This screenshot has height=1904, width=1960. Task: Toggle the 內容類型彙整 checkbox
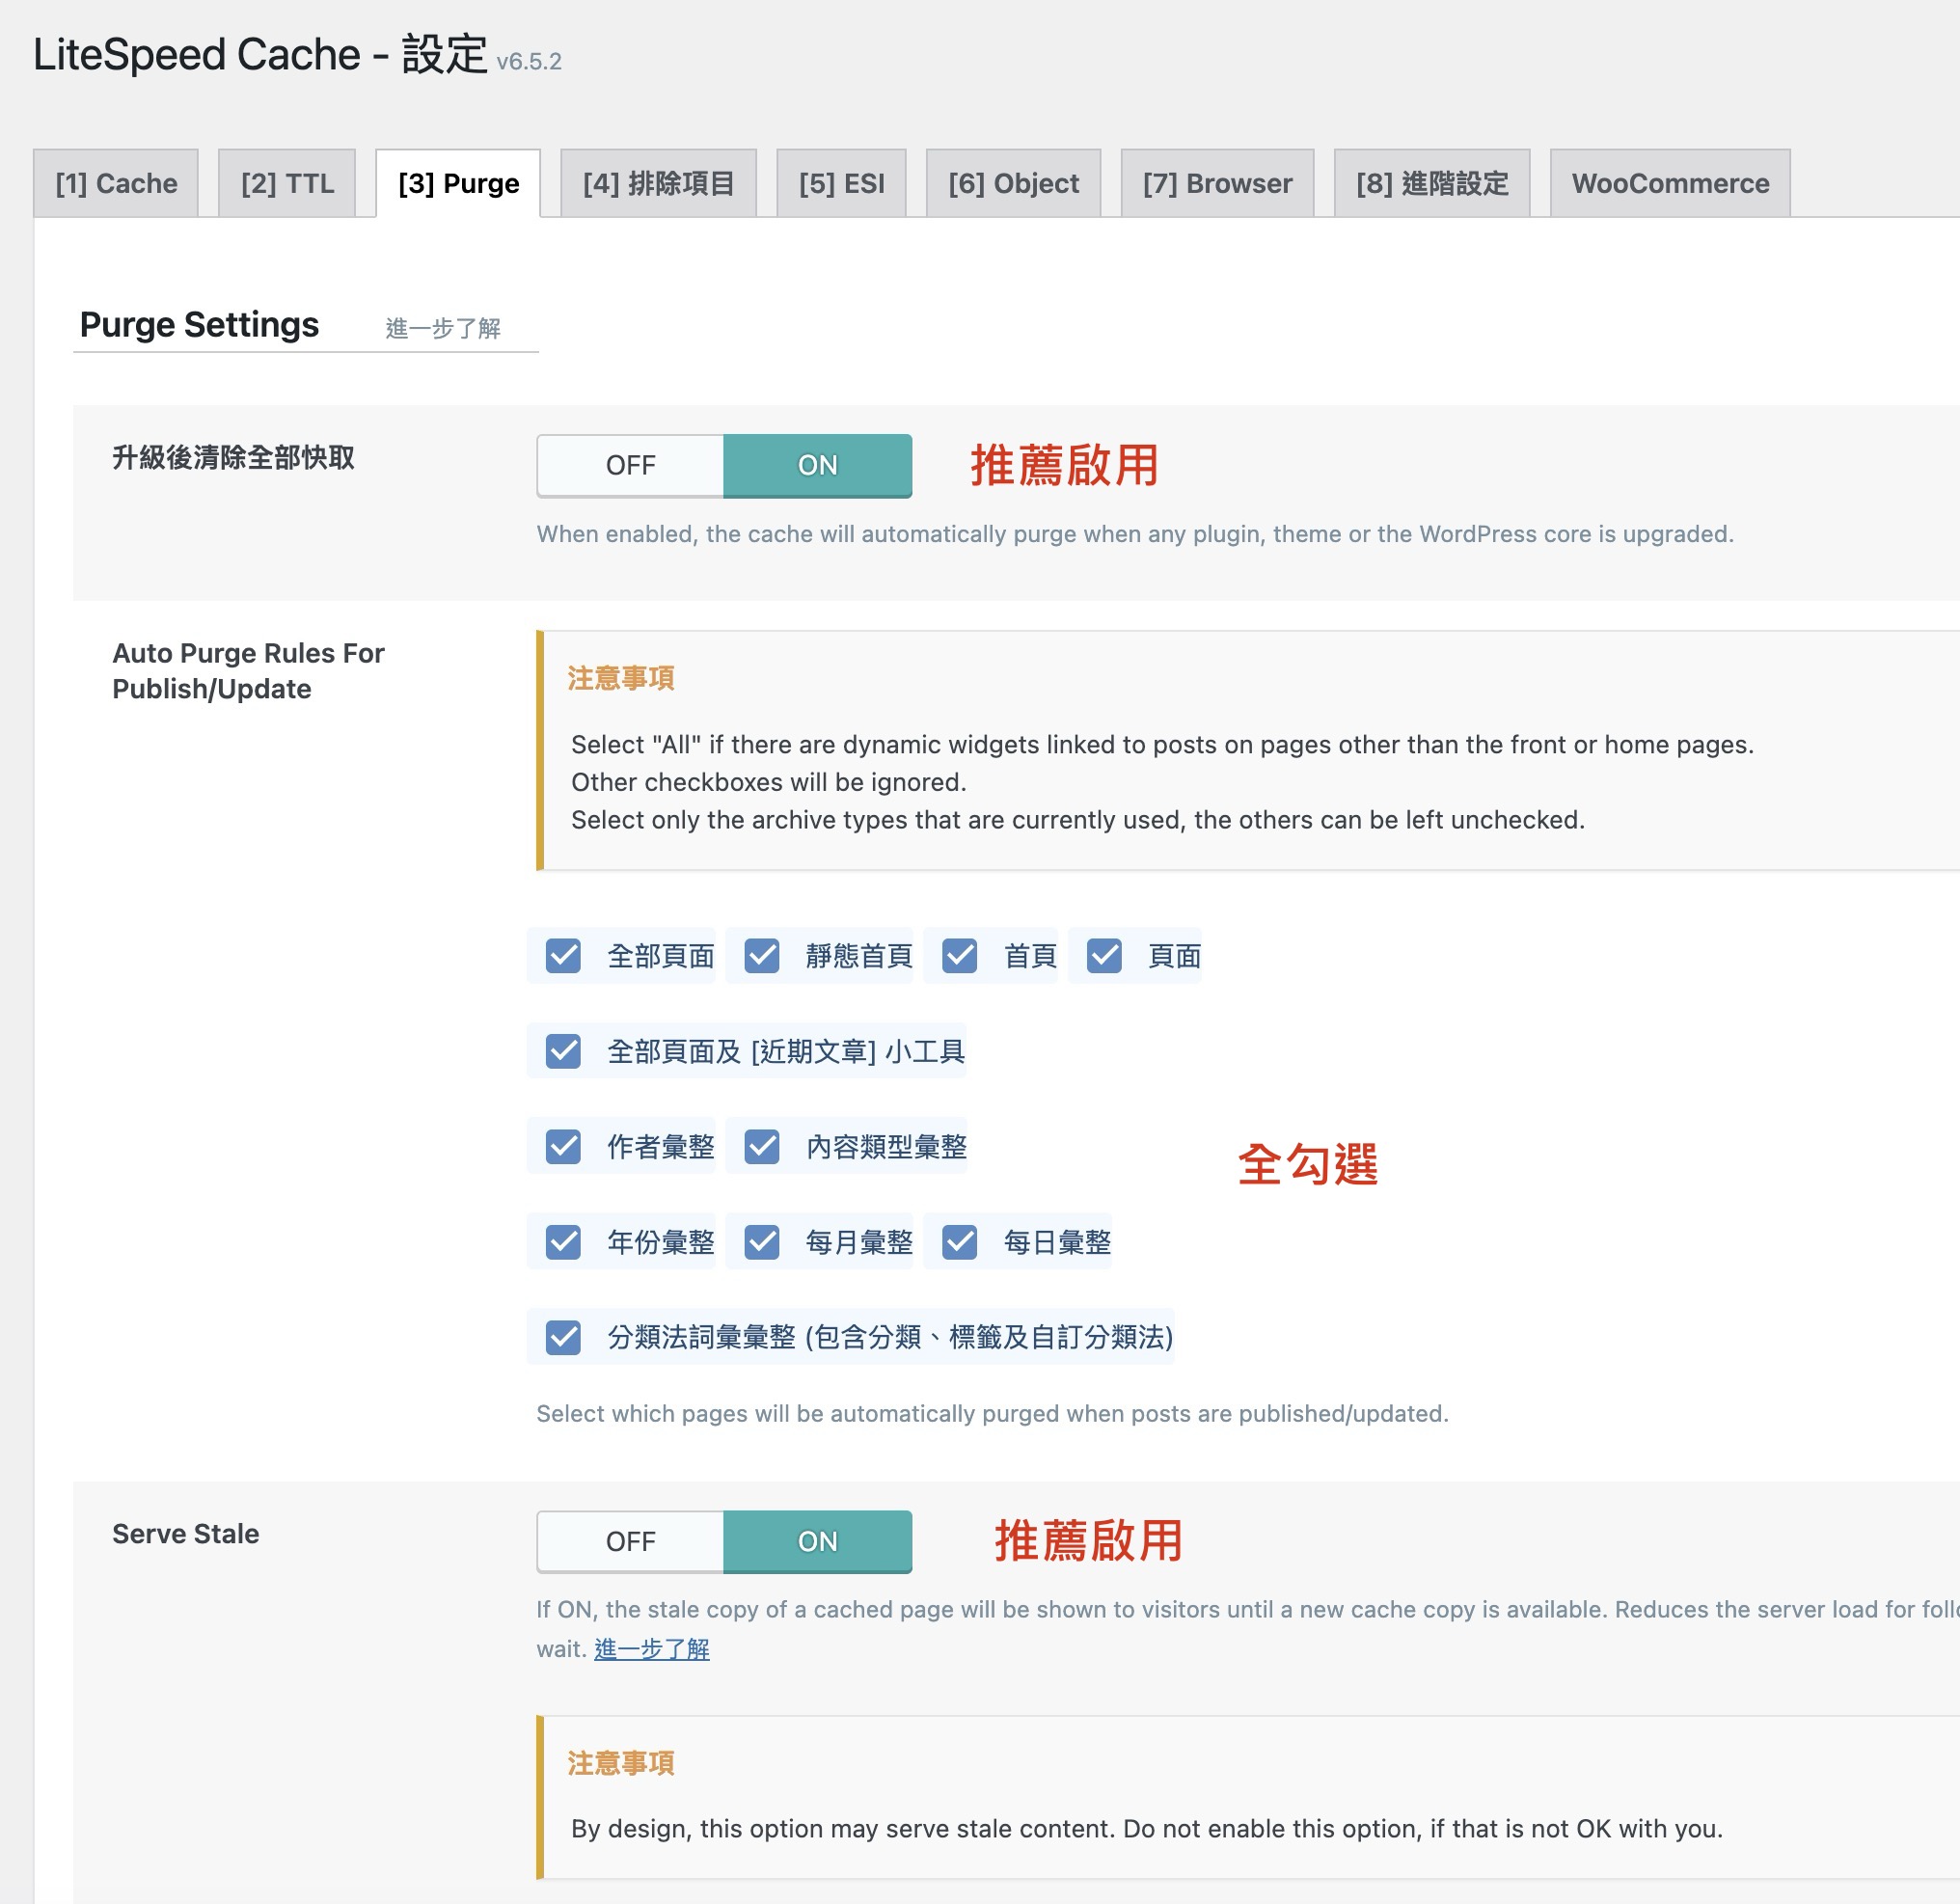(x=762, y=1146)
